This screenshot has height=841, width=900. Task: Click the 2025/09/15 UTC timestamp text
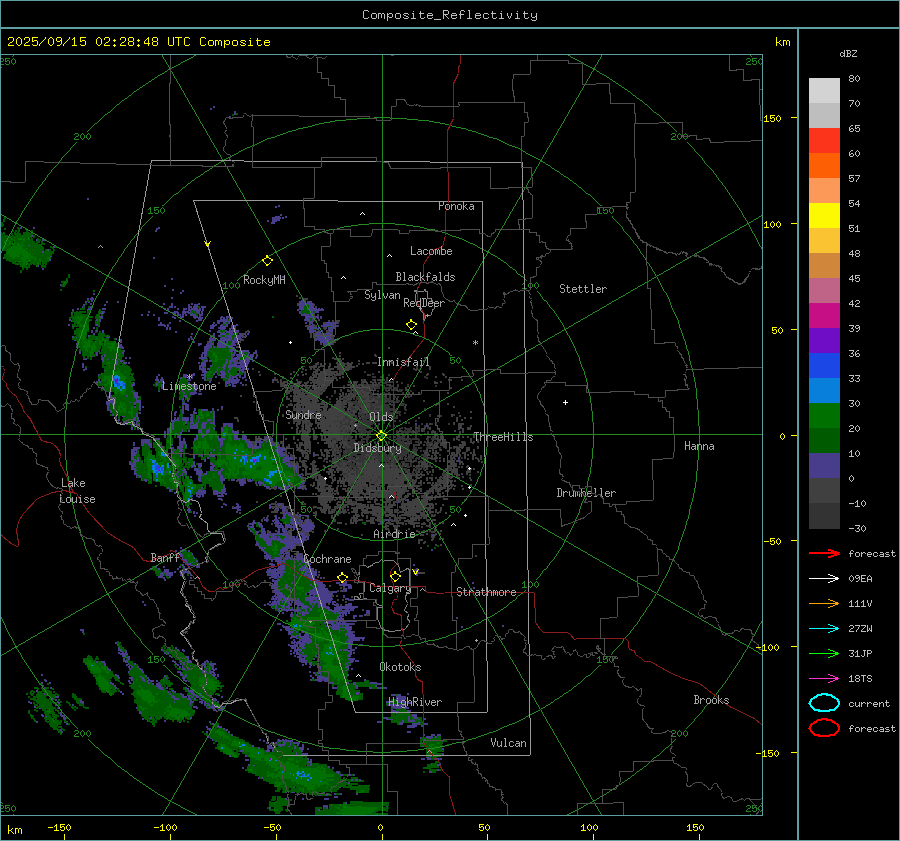pyautogui.click(x=138, y=42)
